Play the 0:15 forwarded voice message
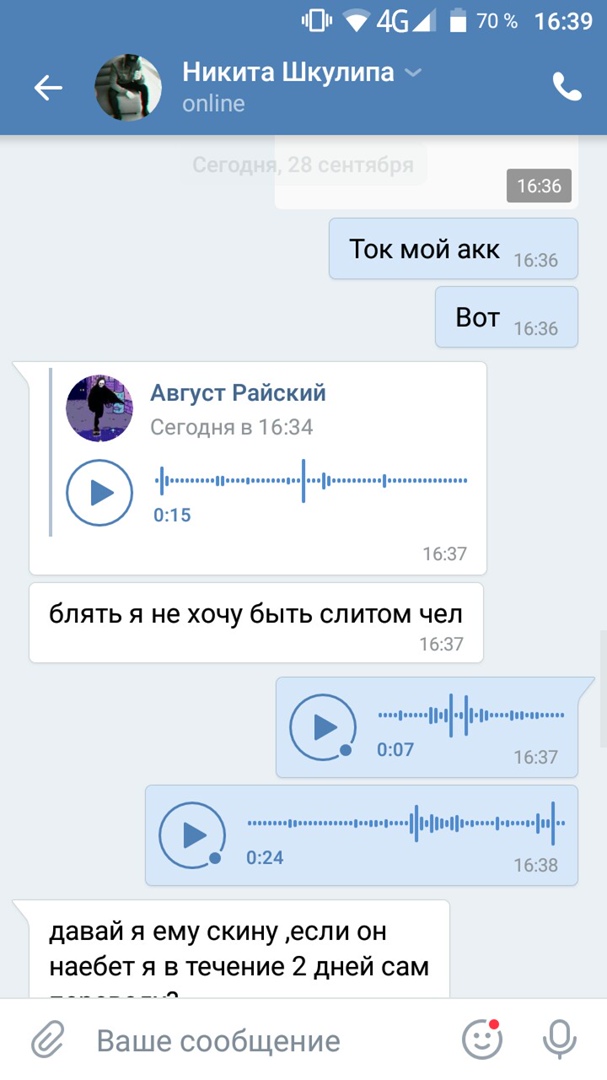Image resolution: width=607 pixels, height=1080 pixels. pos(99,492)
